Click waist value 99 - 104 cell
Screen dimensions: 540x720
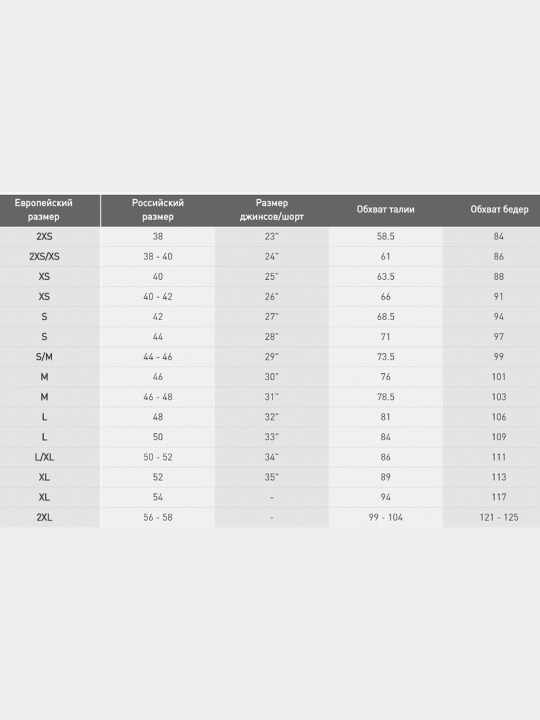385,518
